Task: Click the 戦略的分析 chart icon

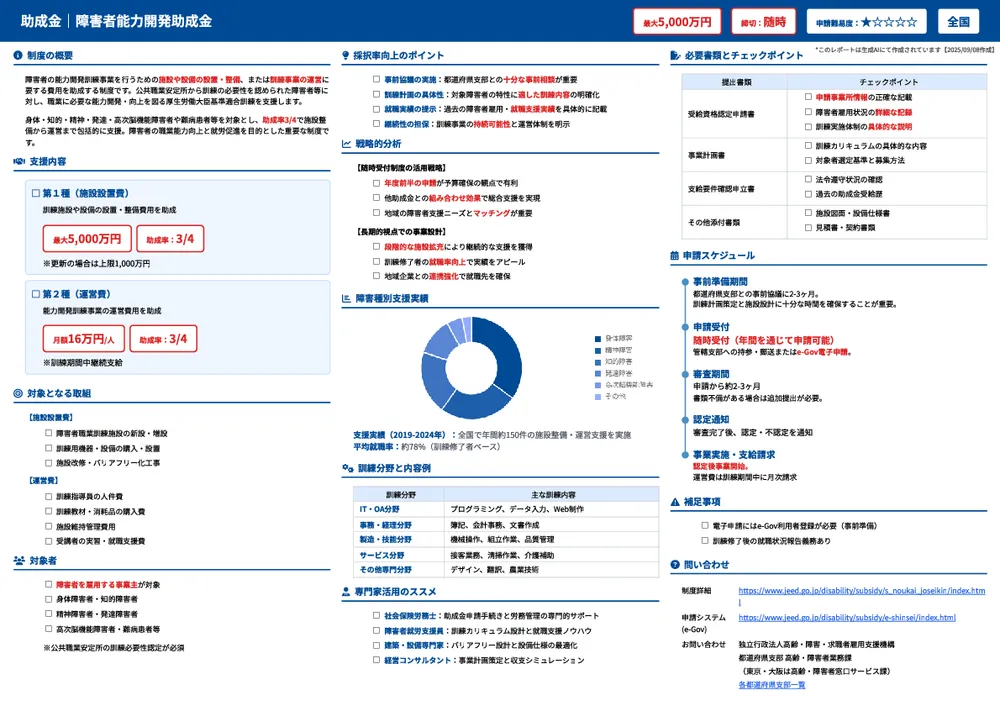Action: (346, 143)
